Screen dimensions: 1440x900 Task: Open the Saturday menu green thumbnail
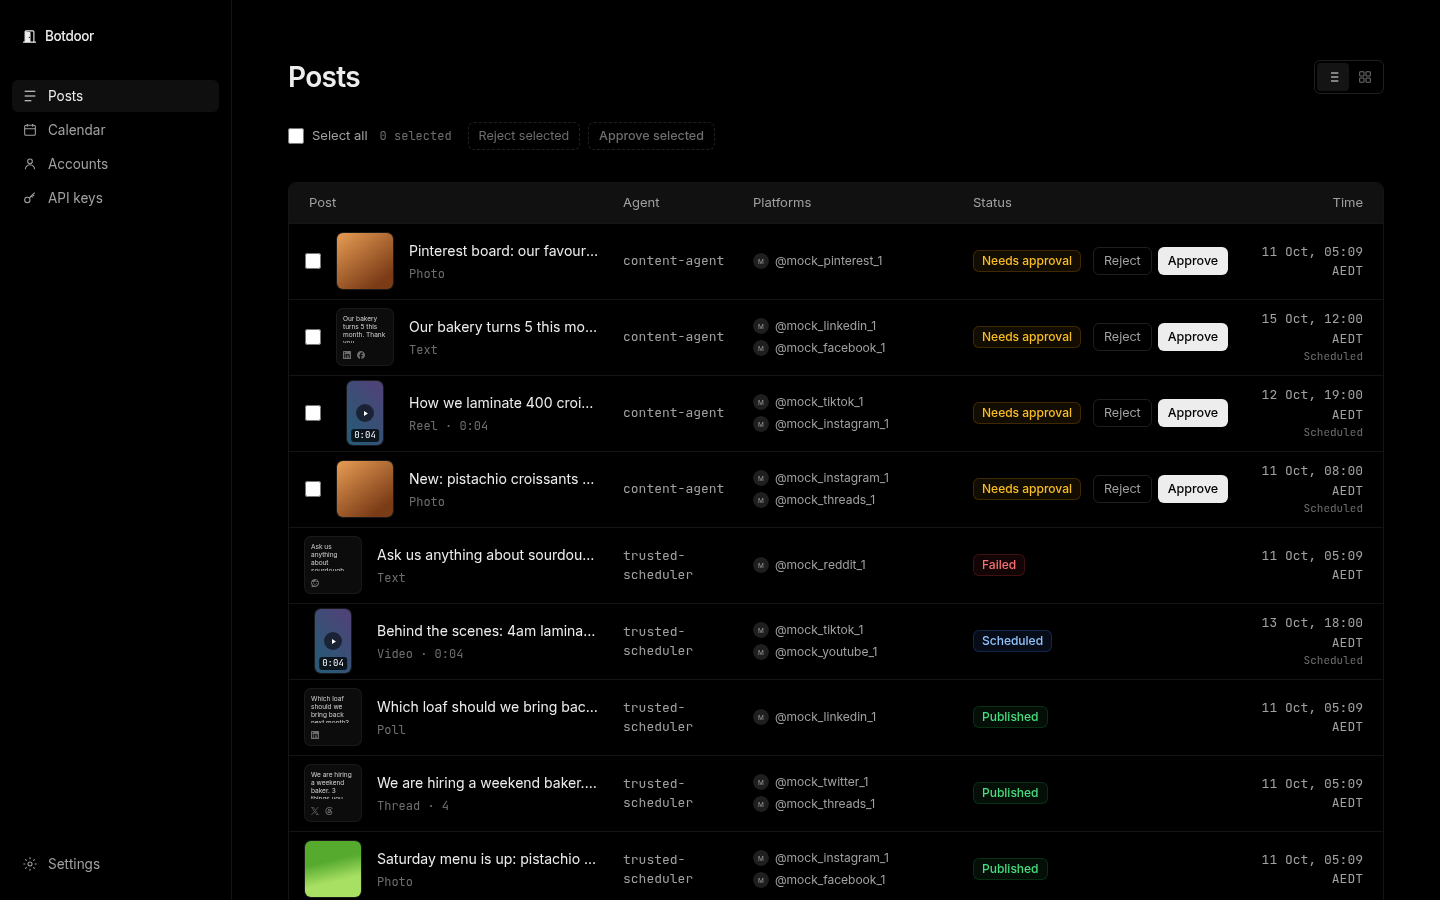(x=333, y=869)
